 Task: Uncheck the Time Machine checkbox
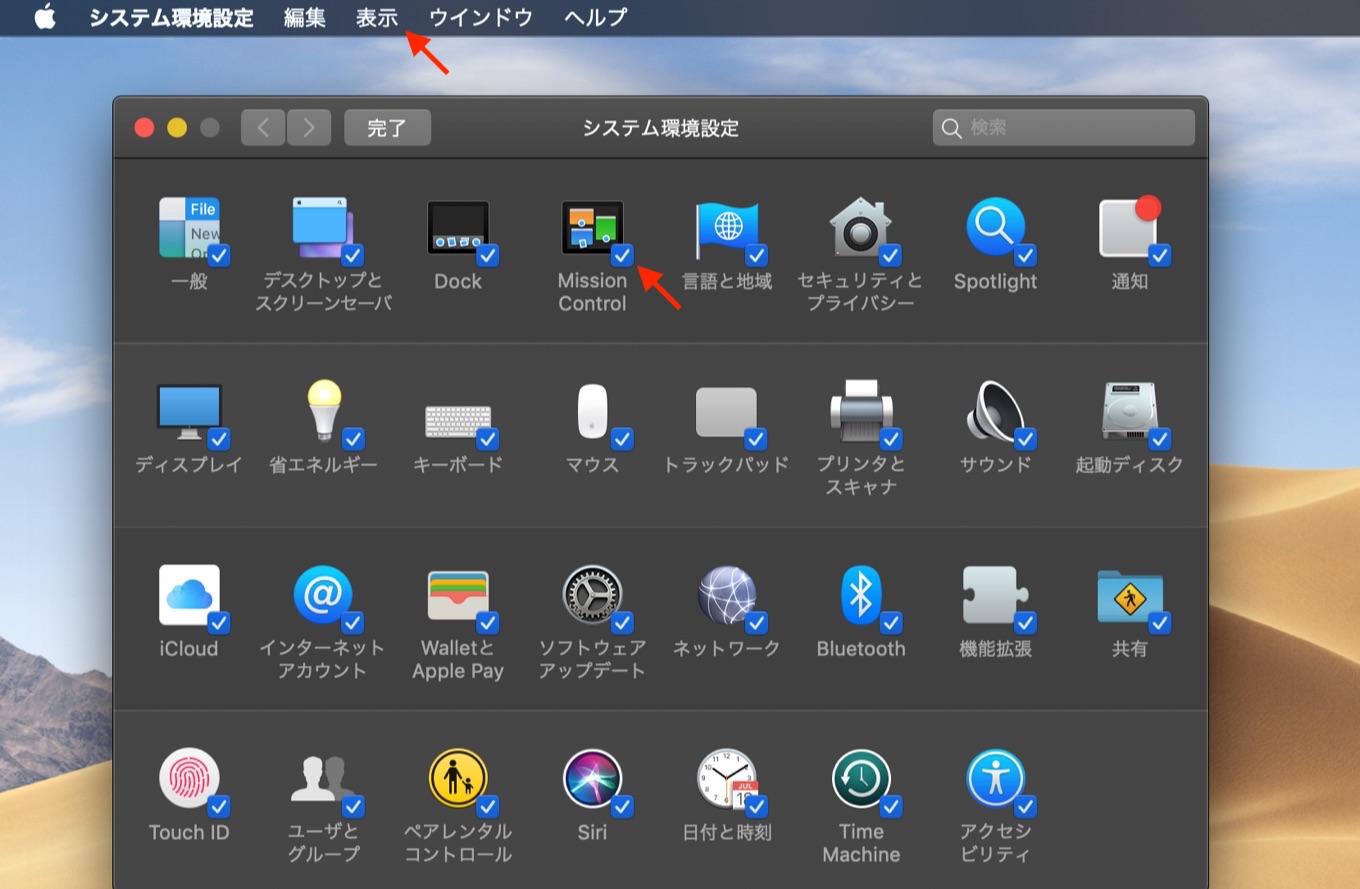click(x=890, y=805)
